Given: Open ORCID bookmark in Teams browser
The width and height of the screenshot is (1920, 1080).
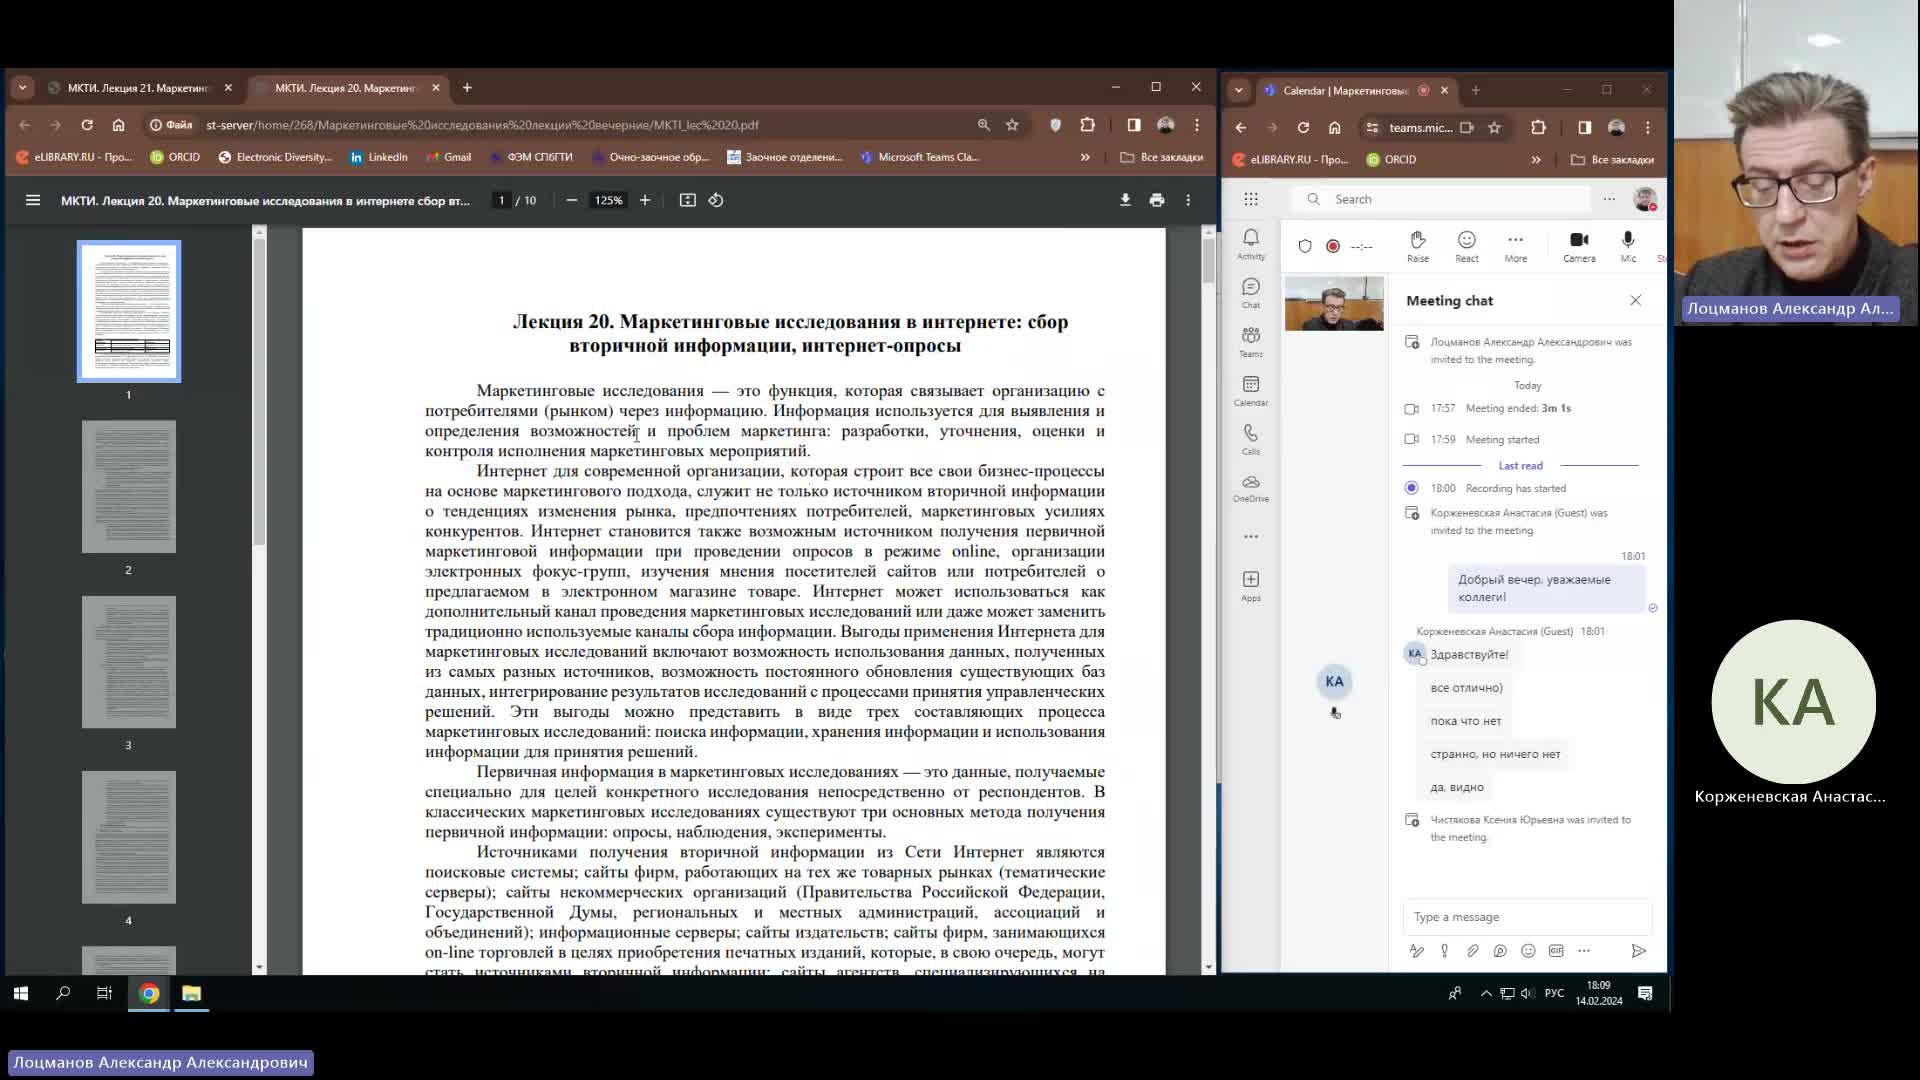Looking at the screenshot, I should coord(1392,159).
